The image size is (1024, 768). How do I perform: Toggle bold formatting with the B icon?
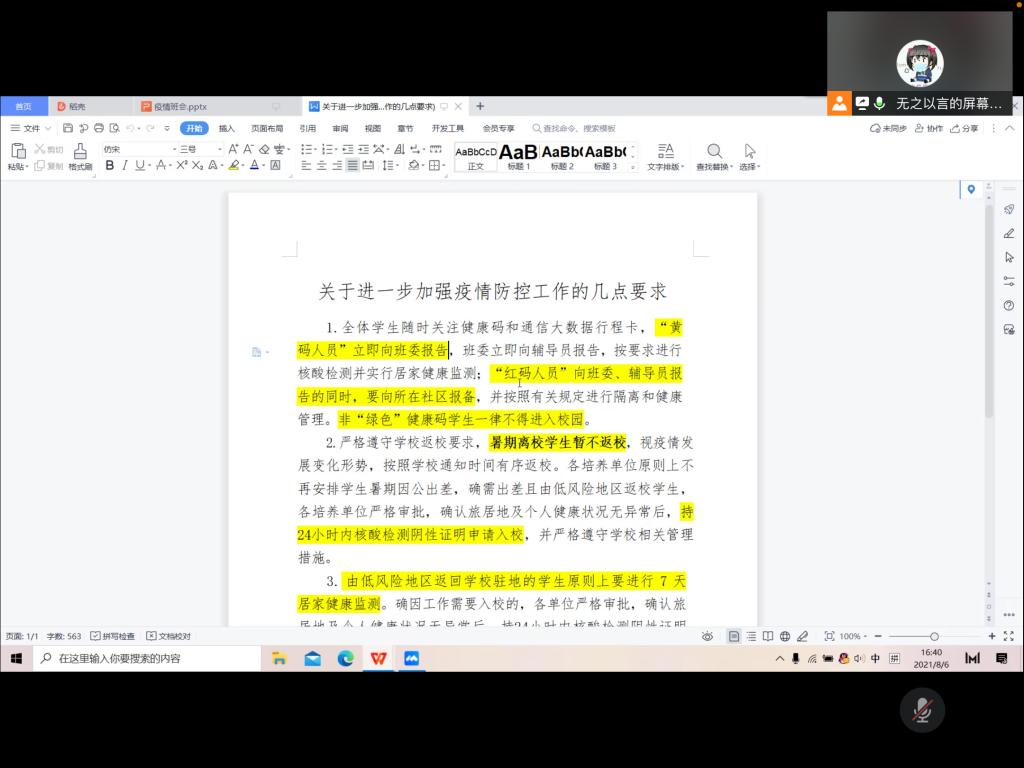point(110,166)
